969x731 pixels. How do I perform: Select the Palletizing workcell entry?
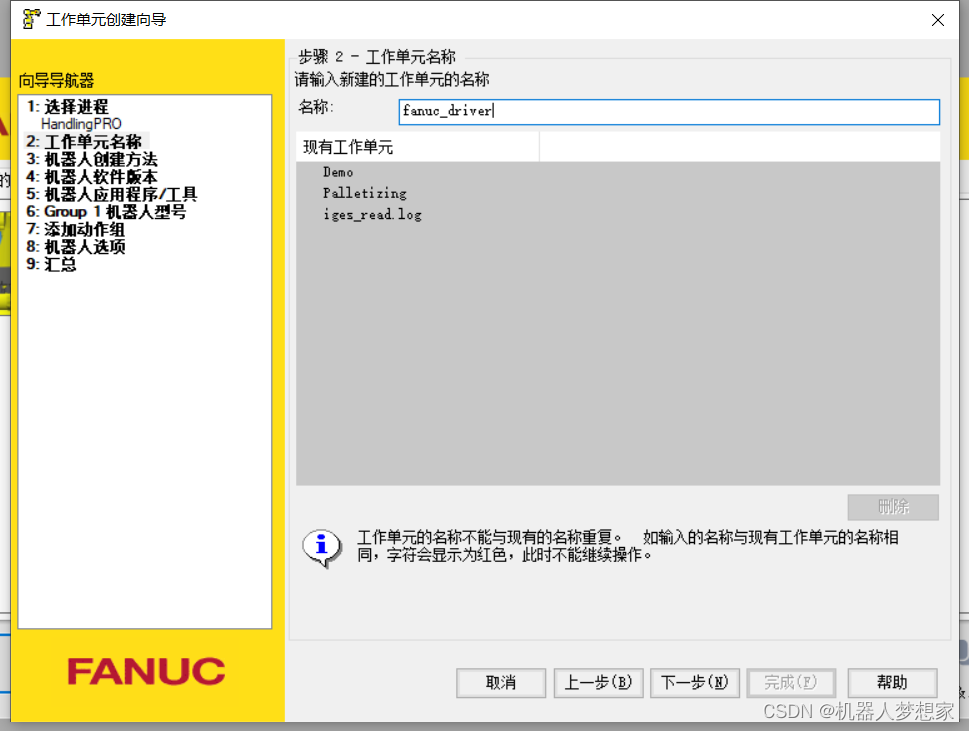(365, 193)
